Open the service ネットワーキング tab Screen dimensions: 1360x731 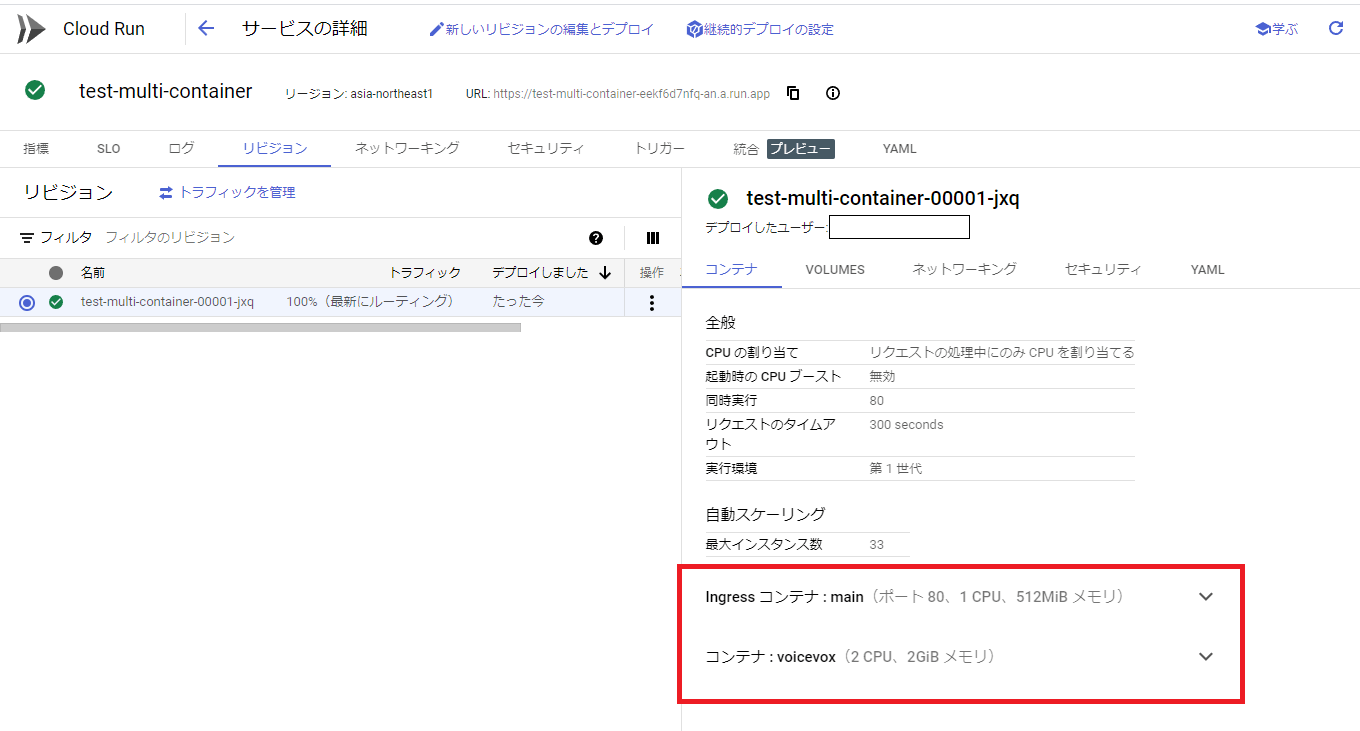pos(407,148)
